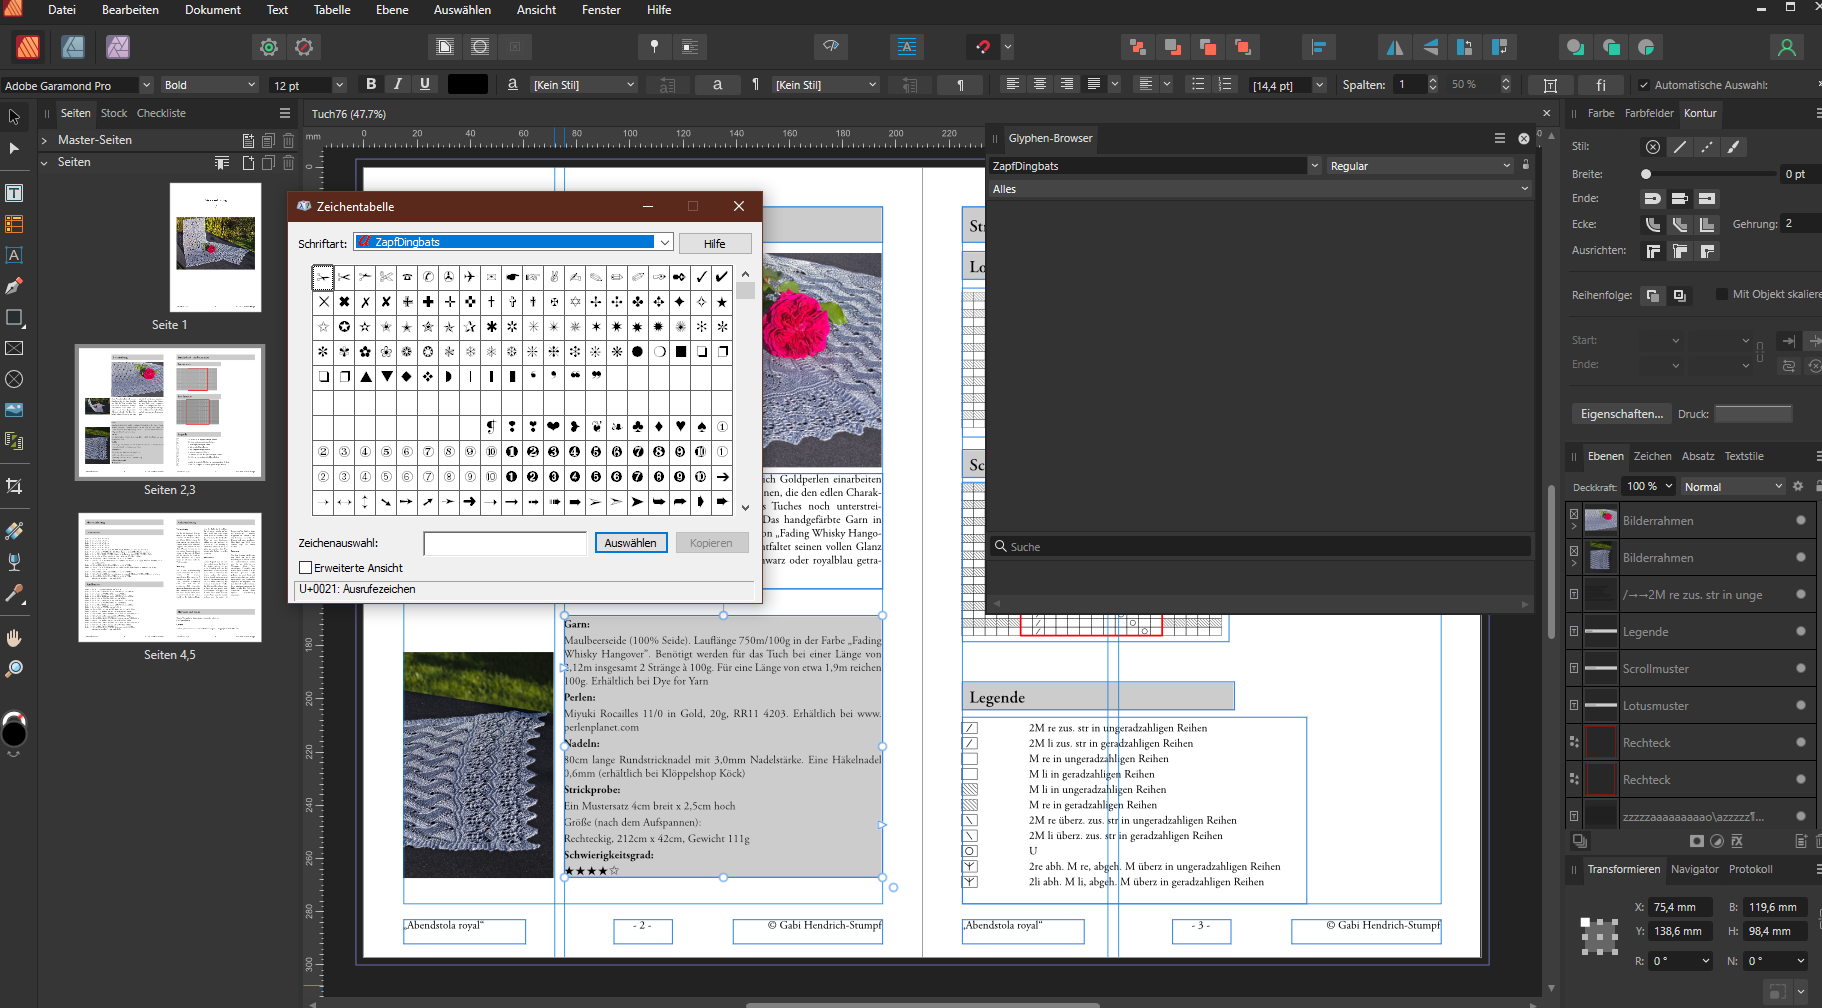Select the Rectangle shape tool
The width and height of the screenshot is (1822, 1008).
pos(14,317)
